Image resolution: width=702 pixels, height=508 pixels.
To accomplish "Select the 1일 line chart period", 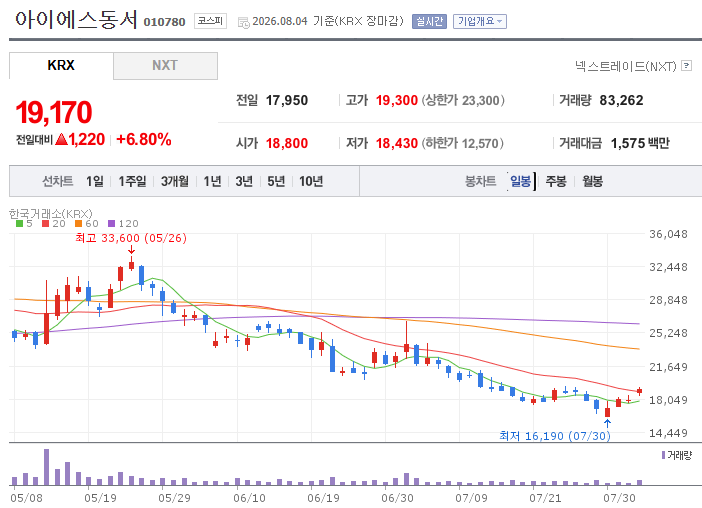I will (94, 181).
